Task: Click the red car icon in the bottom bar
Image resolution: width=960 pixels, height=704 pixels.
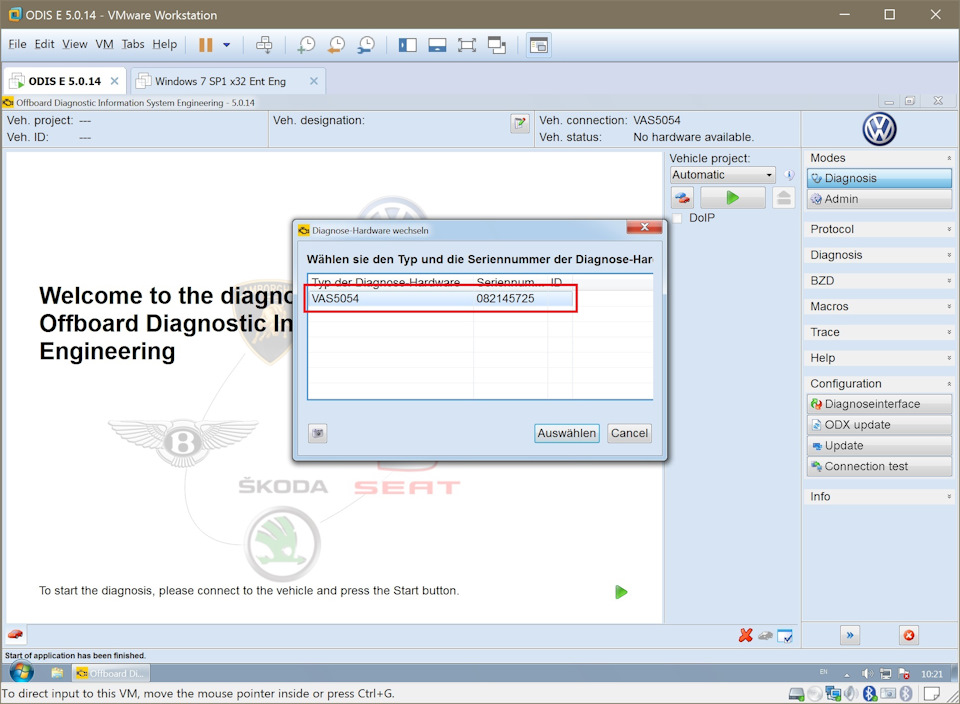Action: 15,635
